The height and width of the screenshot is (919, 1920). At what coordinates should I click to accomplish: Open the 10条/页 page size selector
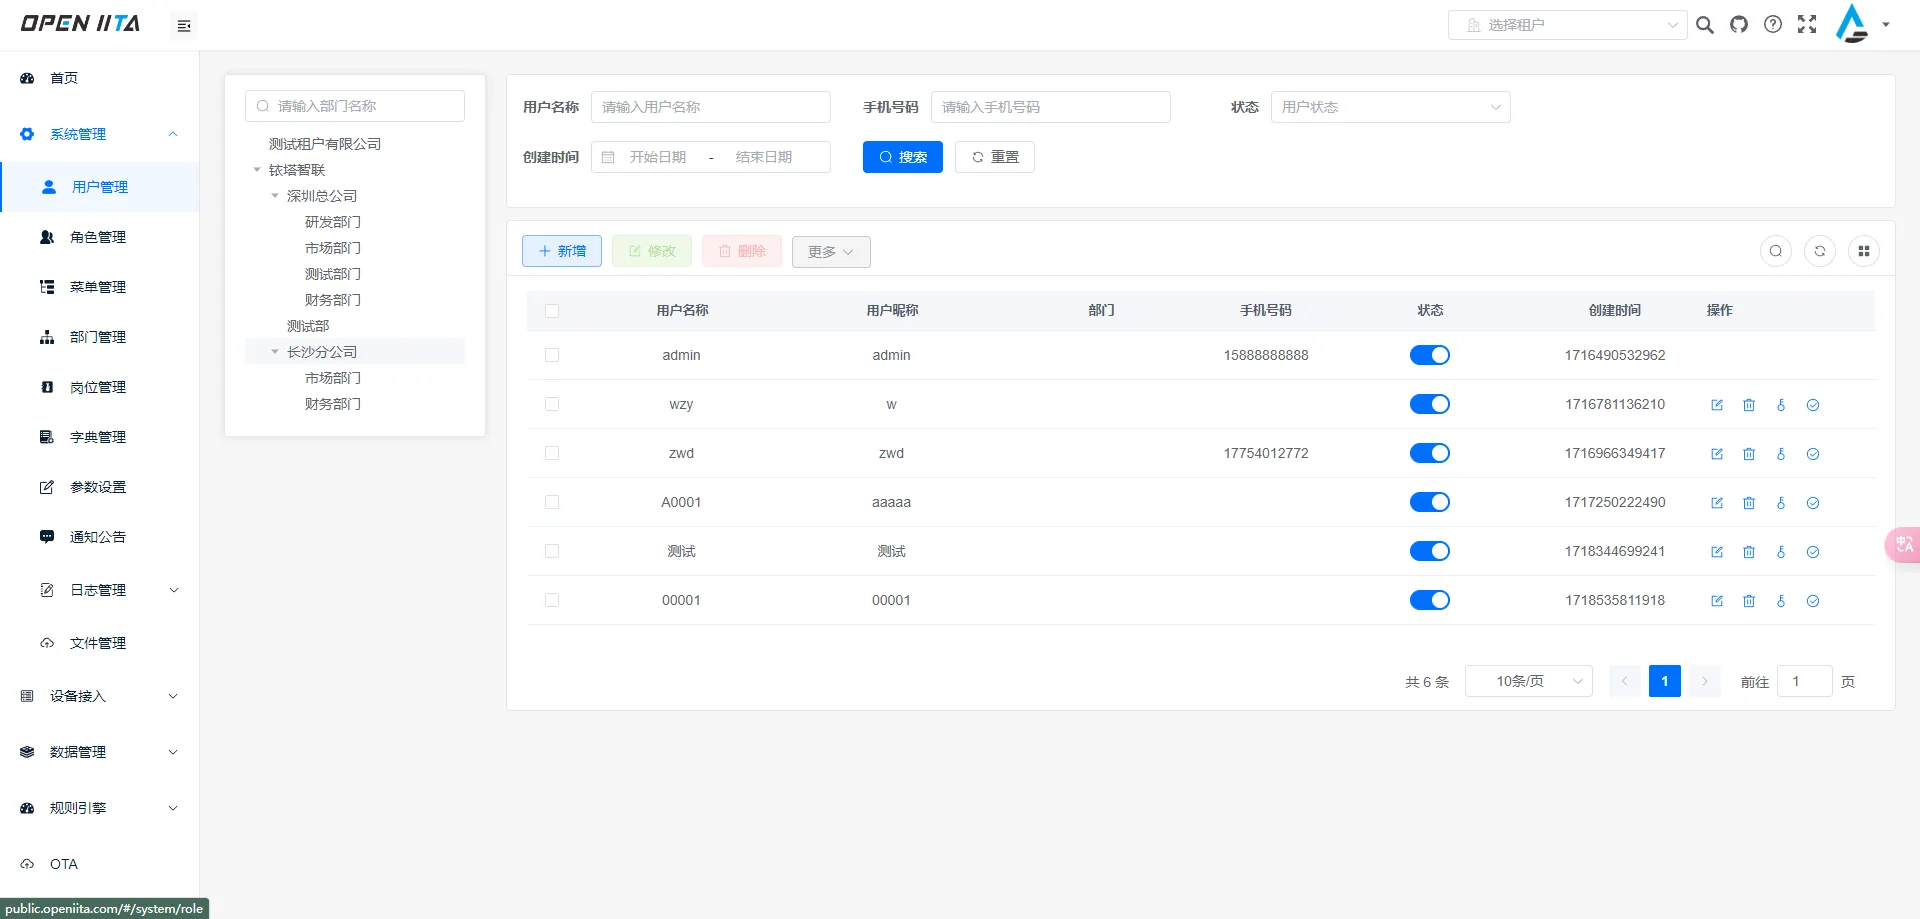click(x=1528, y=681)
